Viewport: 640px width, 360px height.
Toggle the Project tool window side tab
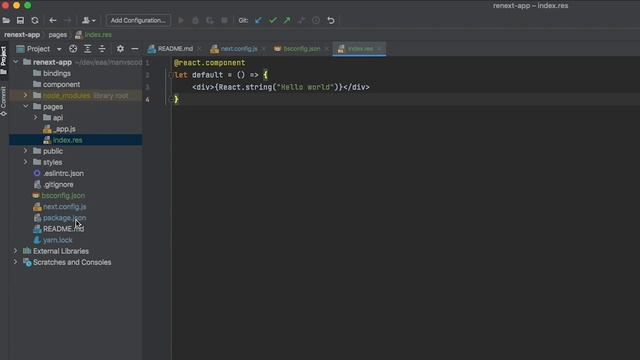pyautogui.click(x=4, y=60)
